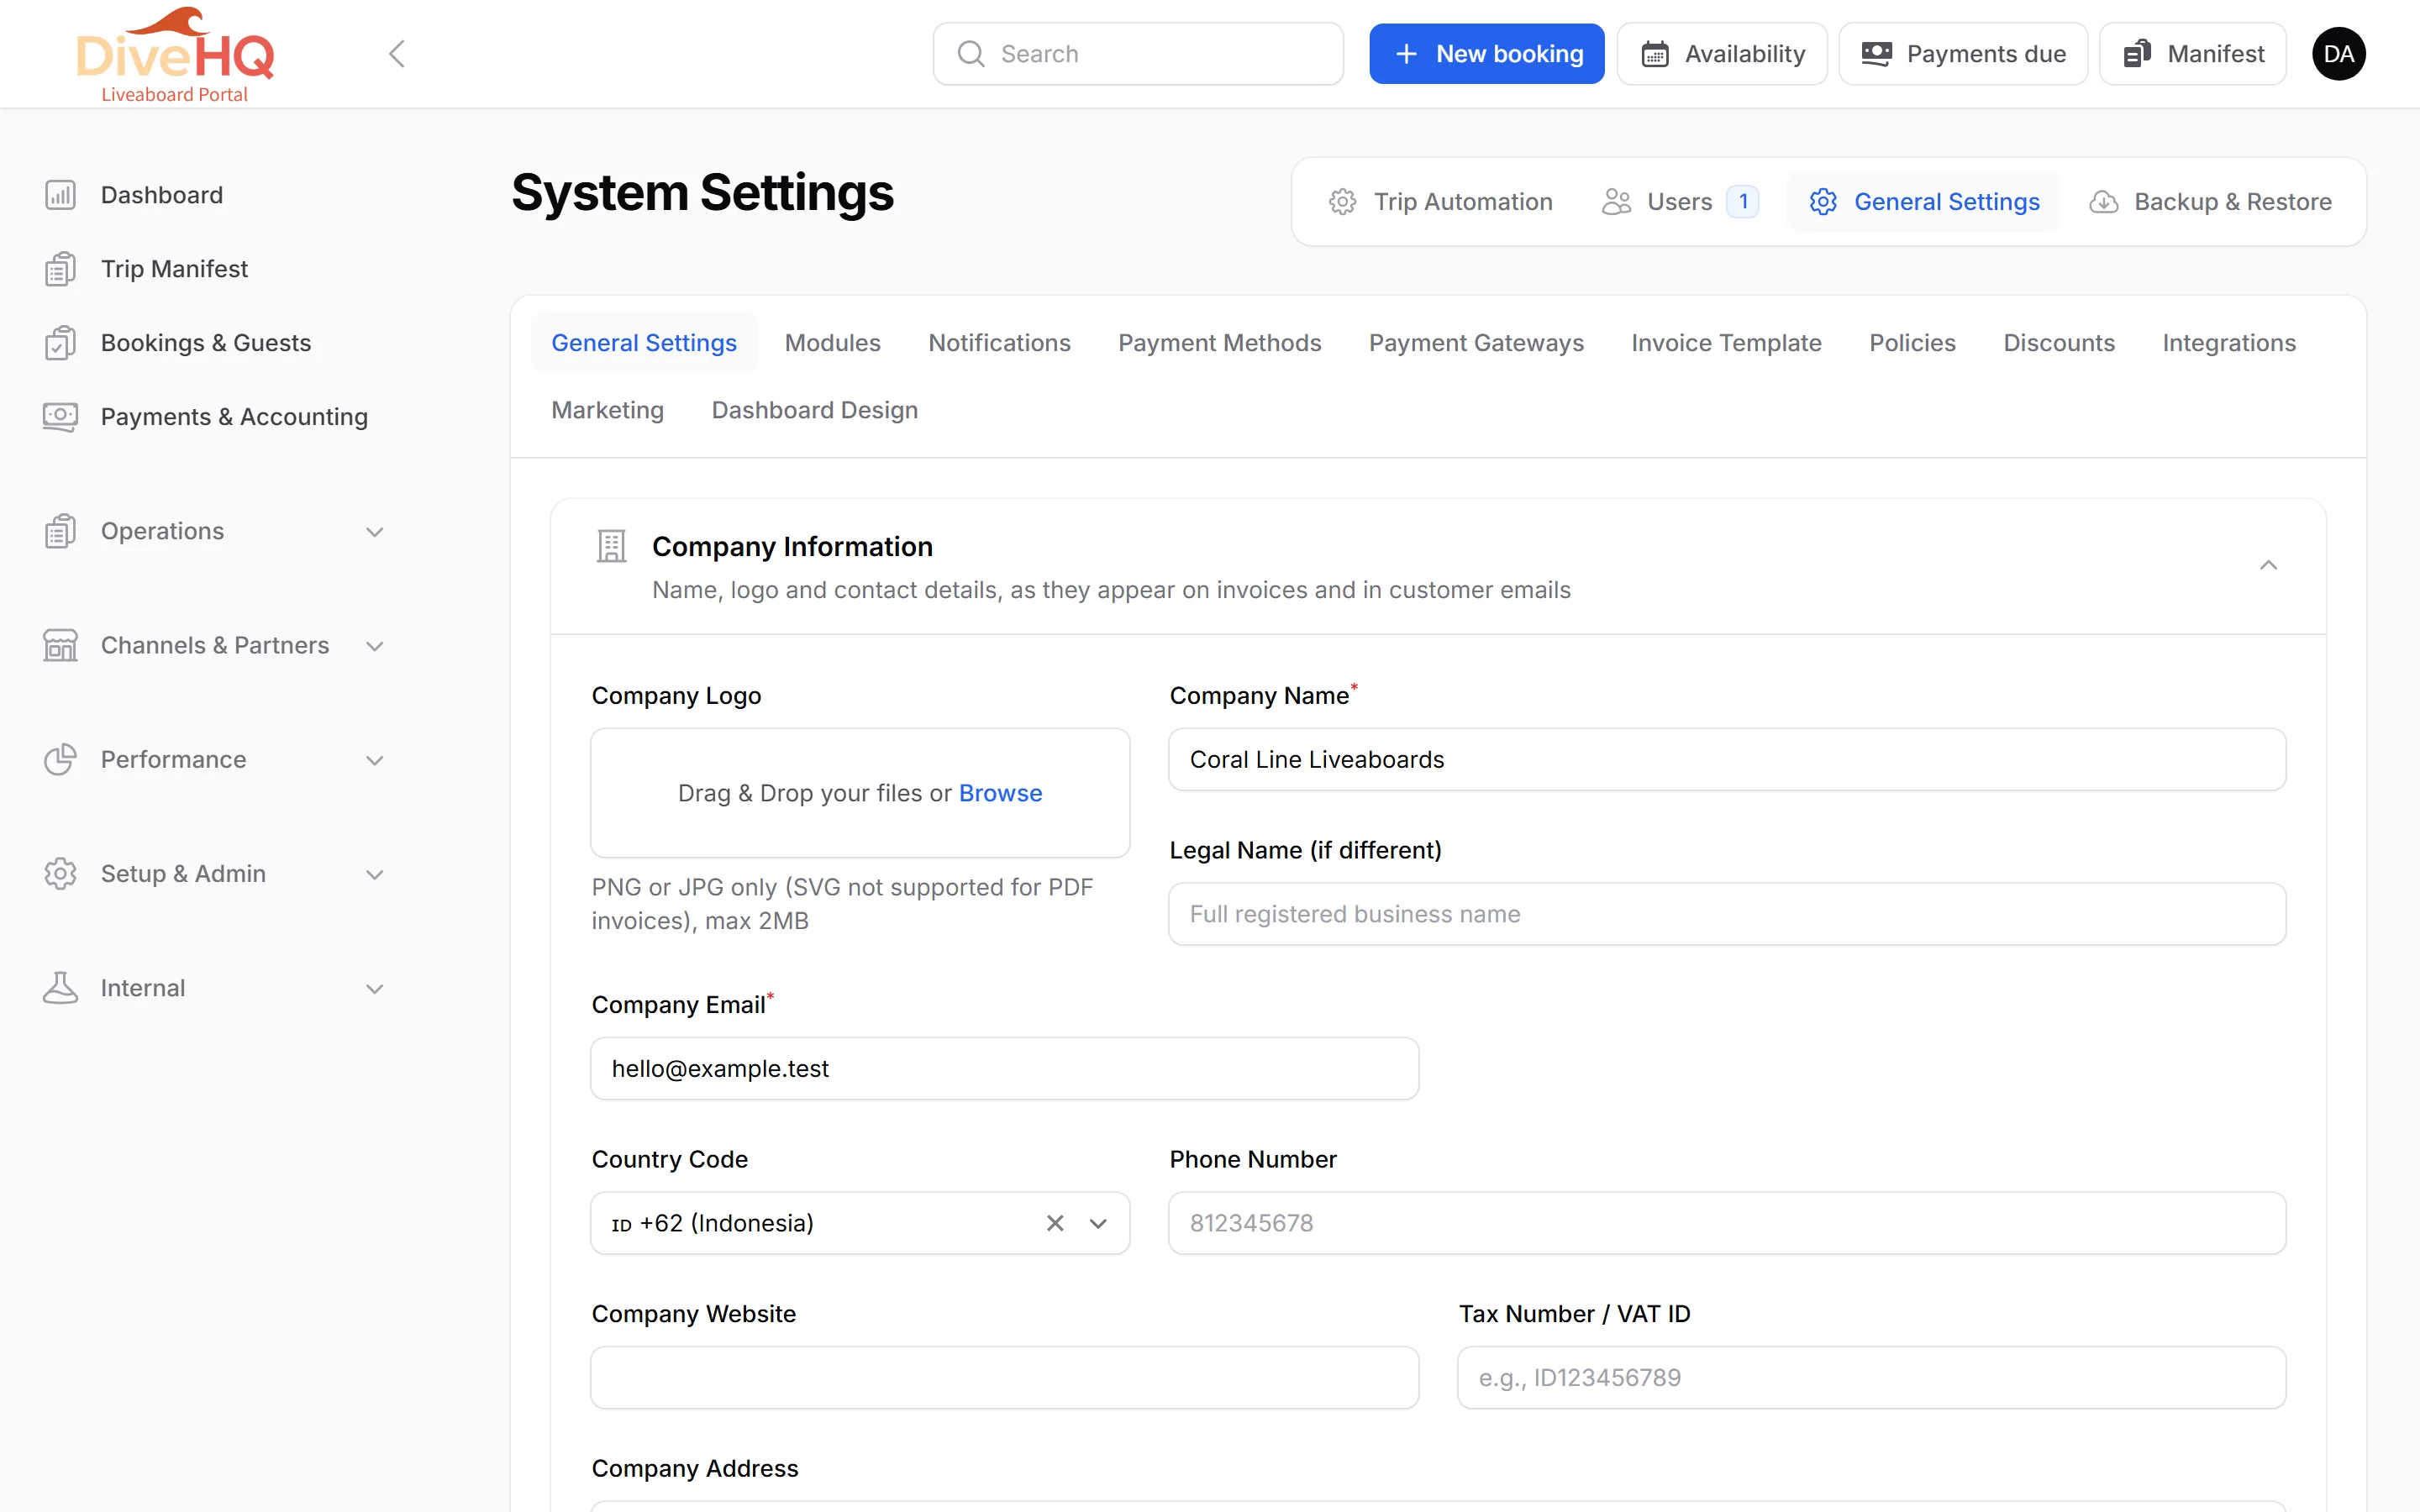Click the Phone Number input field
The height and width of the screenshot is (1512, 2420).
[1727, 1223]
